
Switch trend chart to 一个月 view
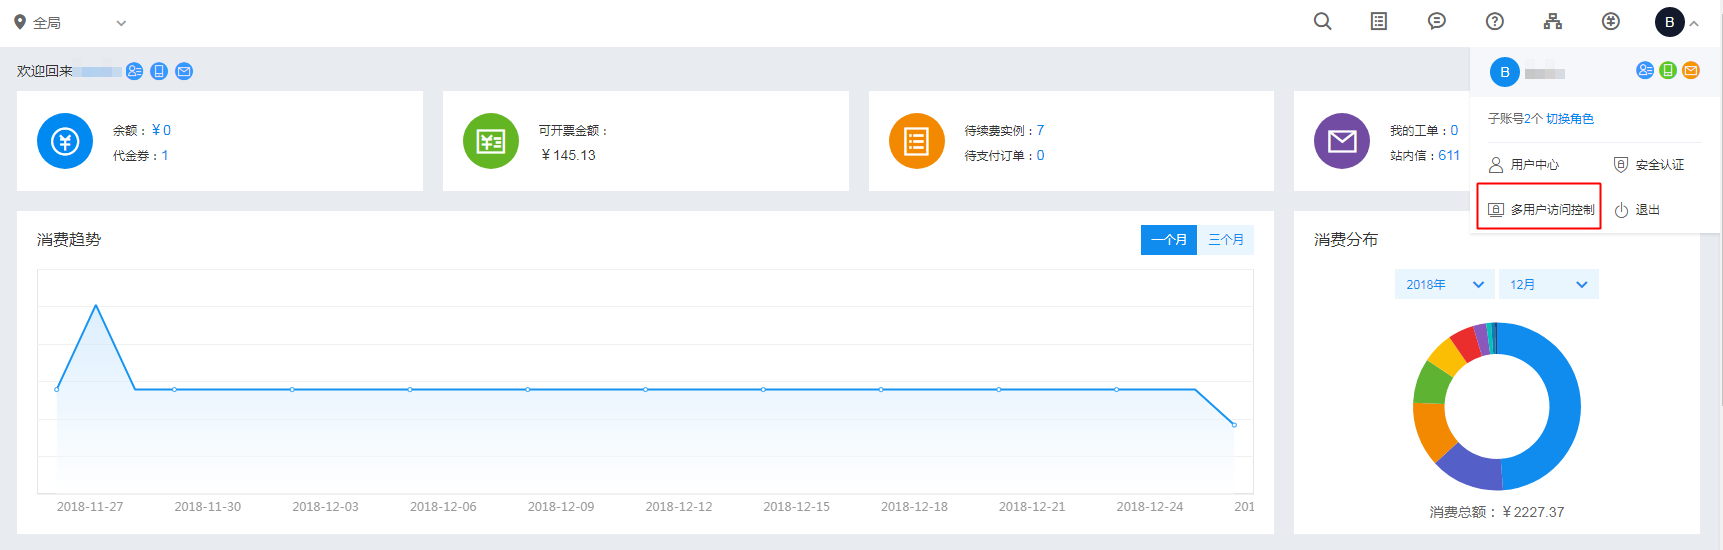1168,240
